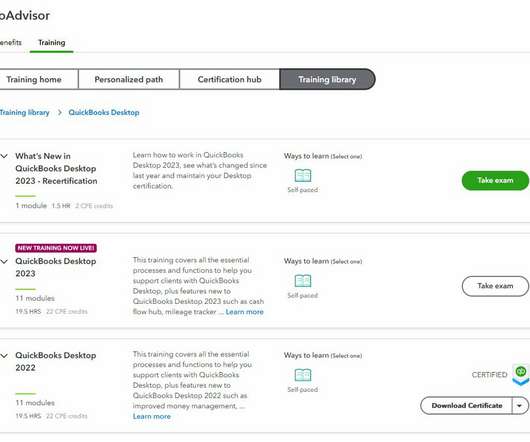The image size is (530, 442).
Task: Collapse the QuickBooks Desktop 2023 course row
Action: [x=4, y=261]
